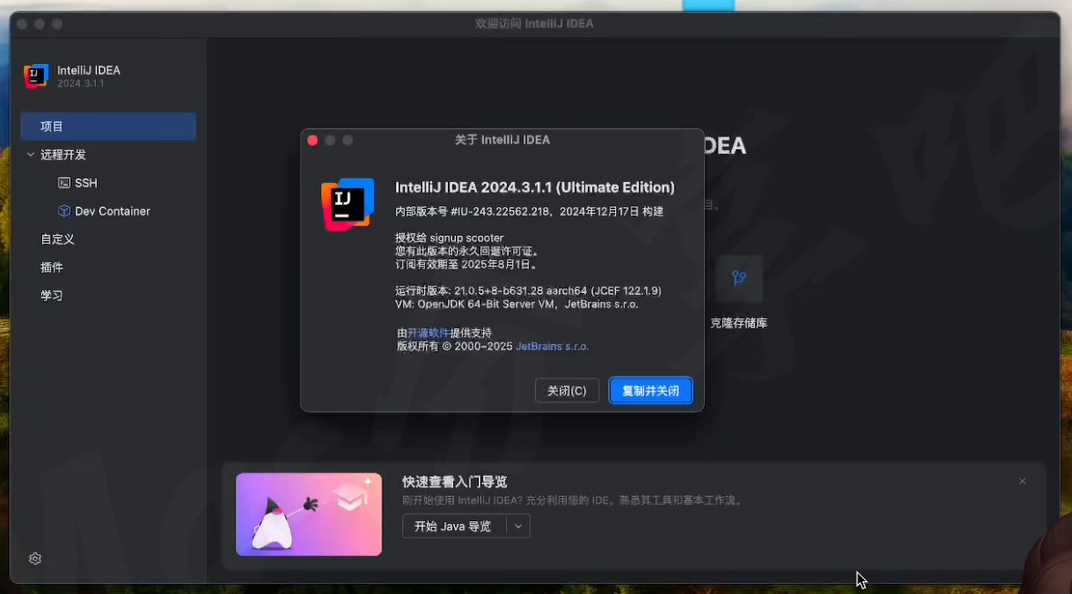Click the 关闭(C) button
Viewport: 1072px width, 594px height.
(567, 390)
